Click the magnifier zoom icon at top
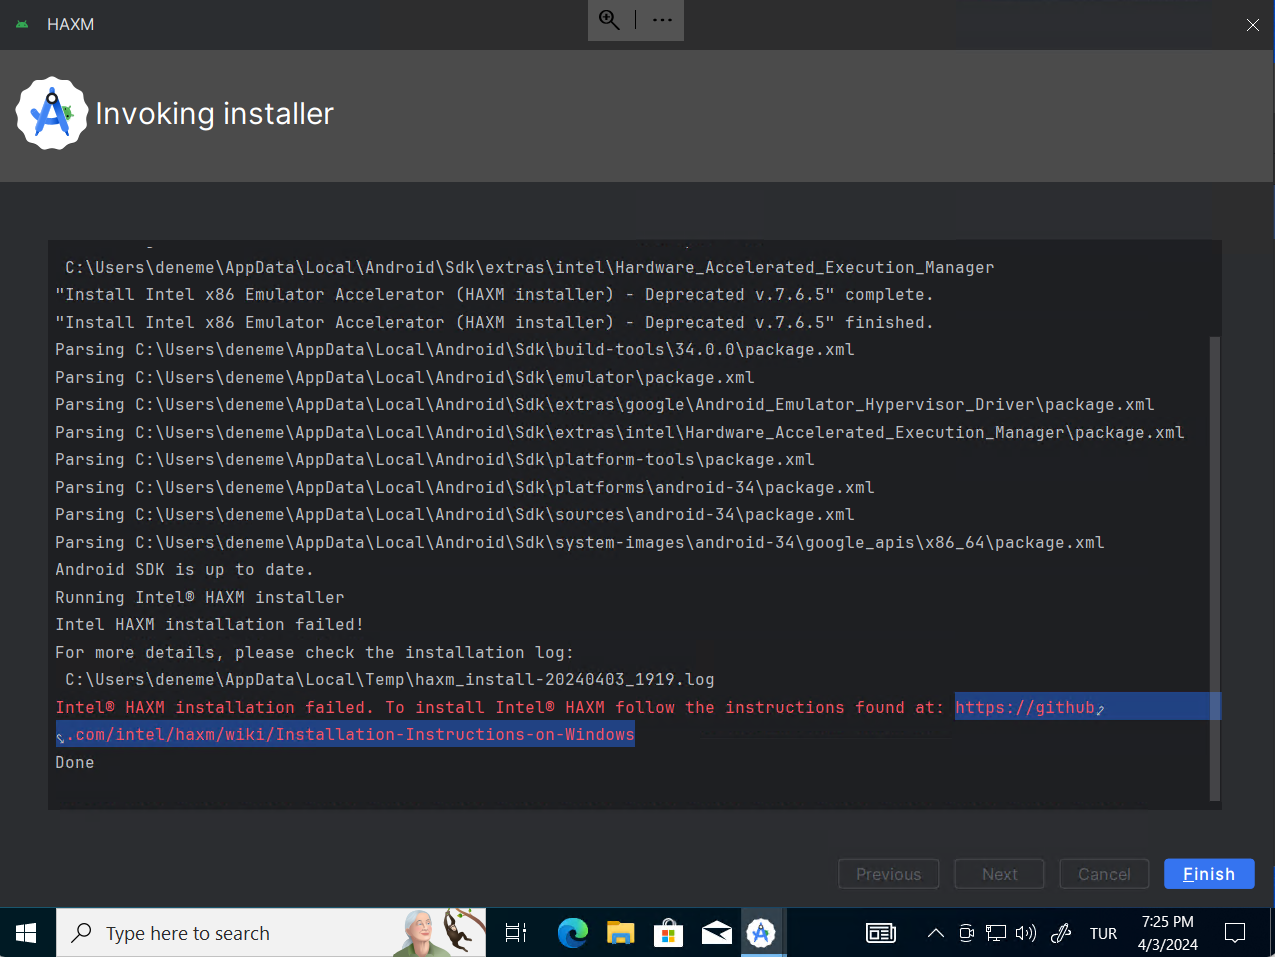 (609, 20)
